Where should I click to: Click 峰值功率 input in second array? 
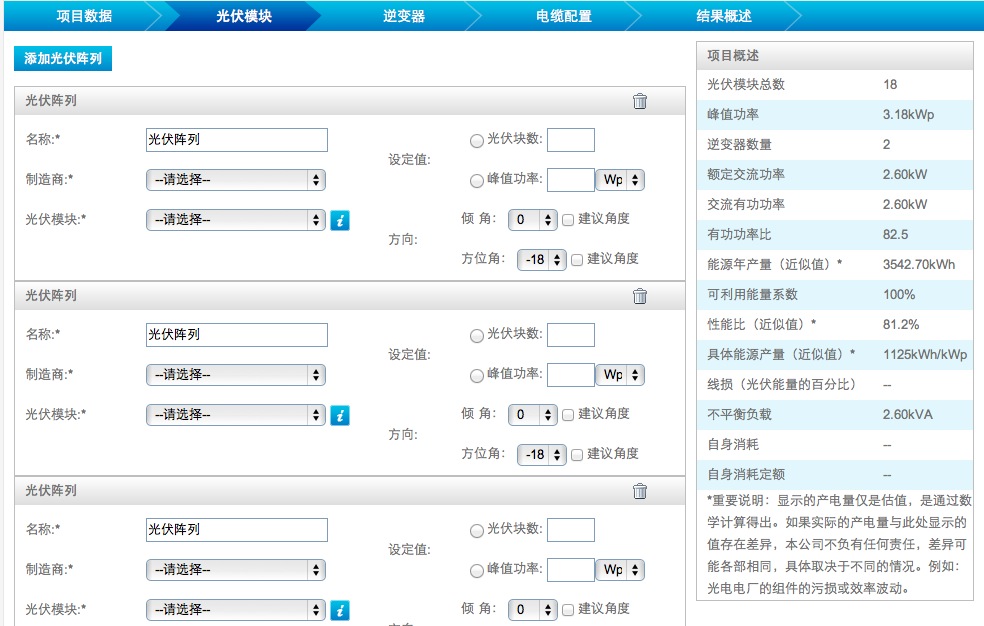(570, 375)
